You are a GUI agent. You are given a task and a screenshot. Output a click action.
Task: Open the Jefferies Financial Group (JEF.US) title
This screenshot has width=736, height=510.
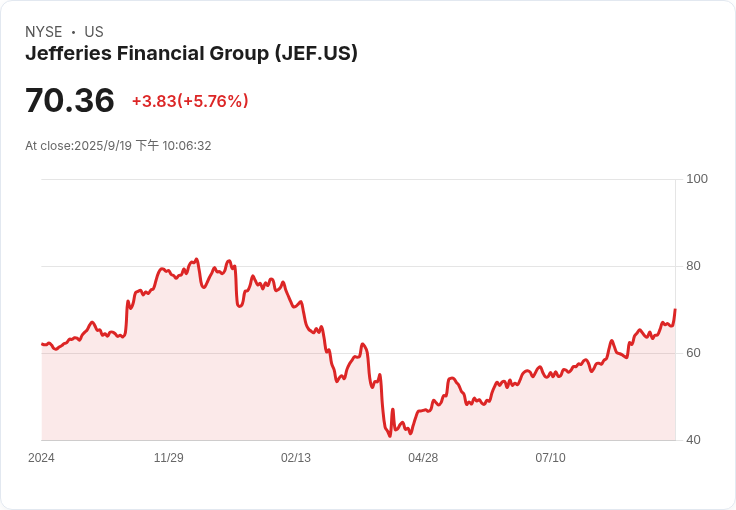tap(191, 54)
